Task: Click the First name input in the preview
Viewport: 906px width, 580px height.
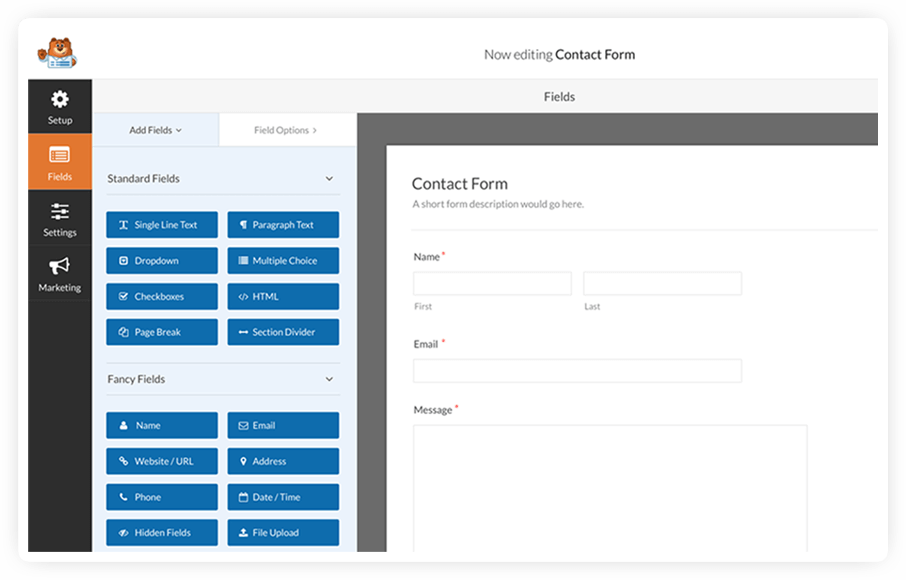Action: [x=491, y=283]
